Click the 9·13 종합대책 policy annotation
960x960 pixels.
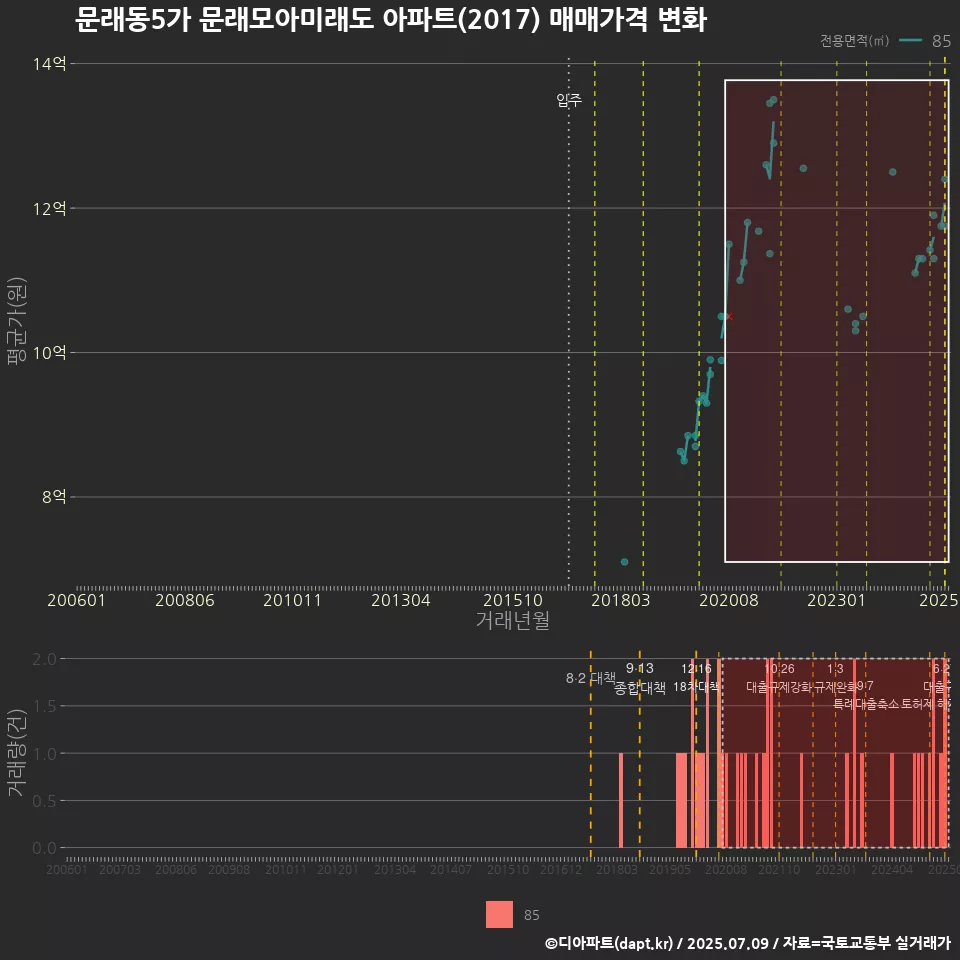click(640, 678)
